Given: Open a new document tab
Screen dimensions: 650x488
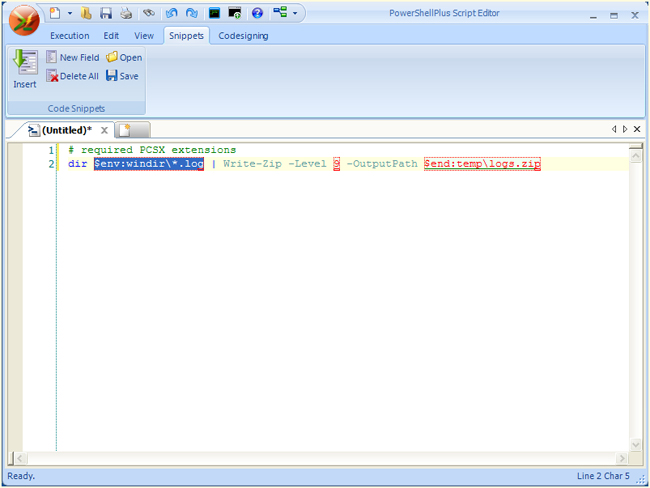Looking at the screenshot, I should (x=132, y=130).
